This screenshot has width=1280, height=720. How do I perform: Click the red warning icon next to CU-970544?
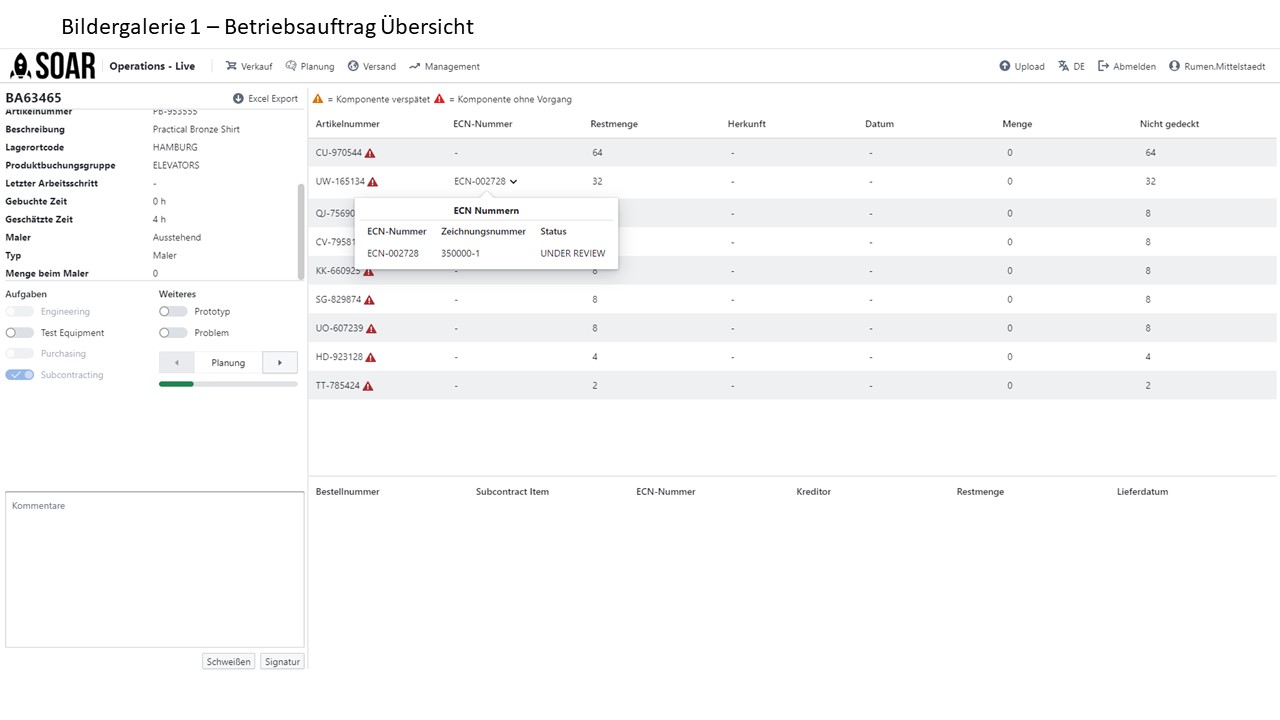pos(370,153)
